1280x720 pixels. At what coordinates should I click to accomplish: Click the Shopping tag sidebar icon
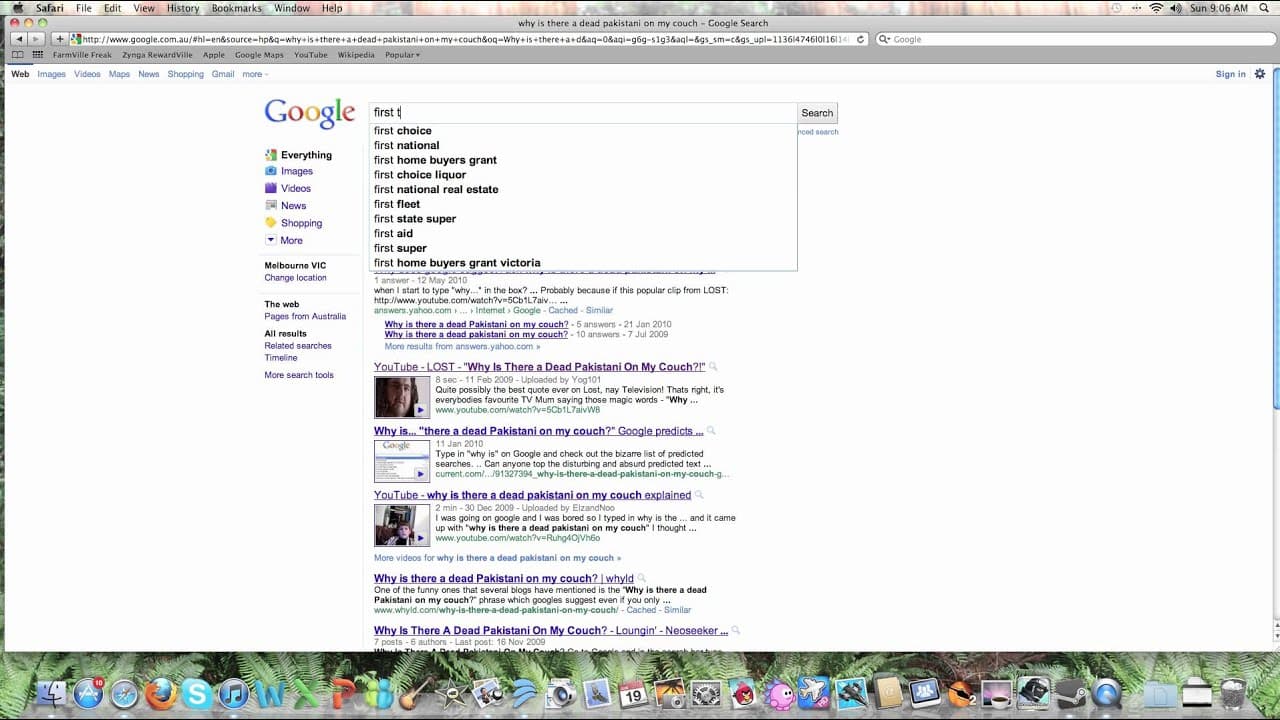[271, 223]
